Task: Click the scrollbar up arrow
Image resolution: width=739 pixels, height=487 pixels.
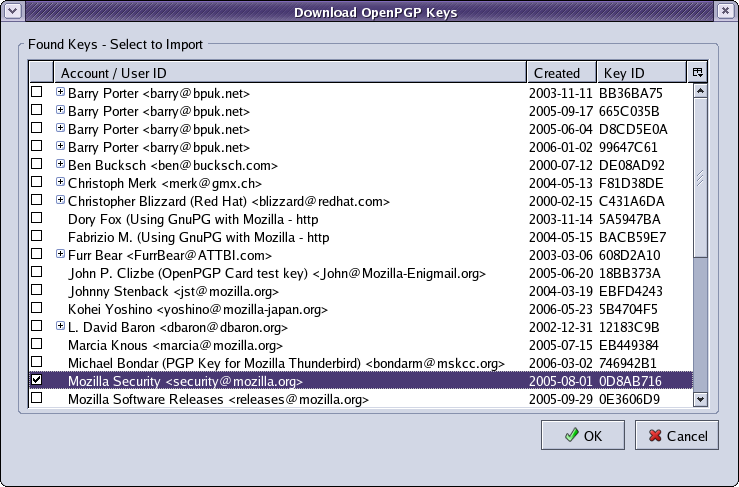Action: point(700,91)
